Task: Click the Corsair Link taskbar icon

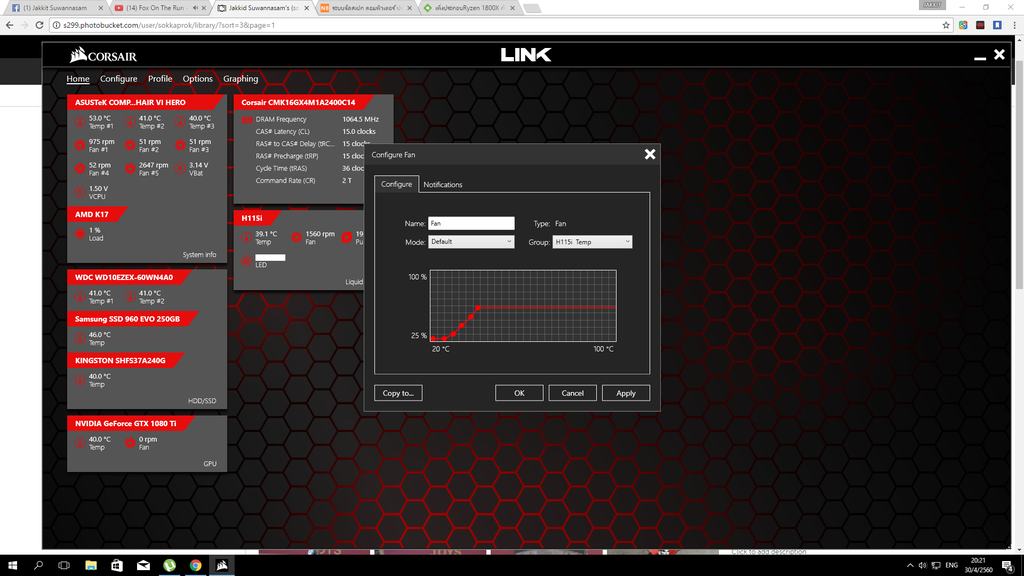Action: 222,566
